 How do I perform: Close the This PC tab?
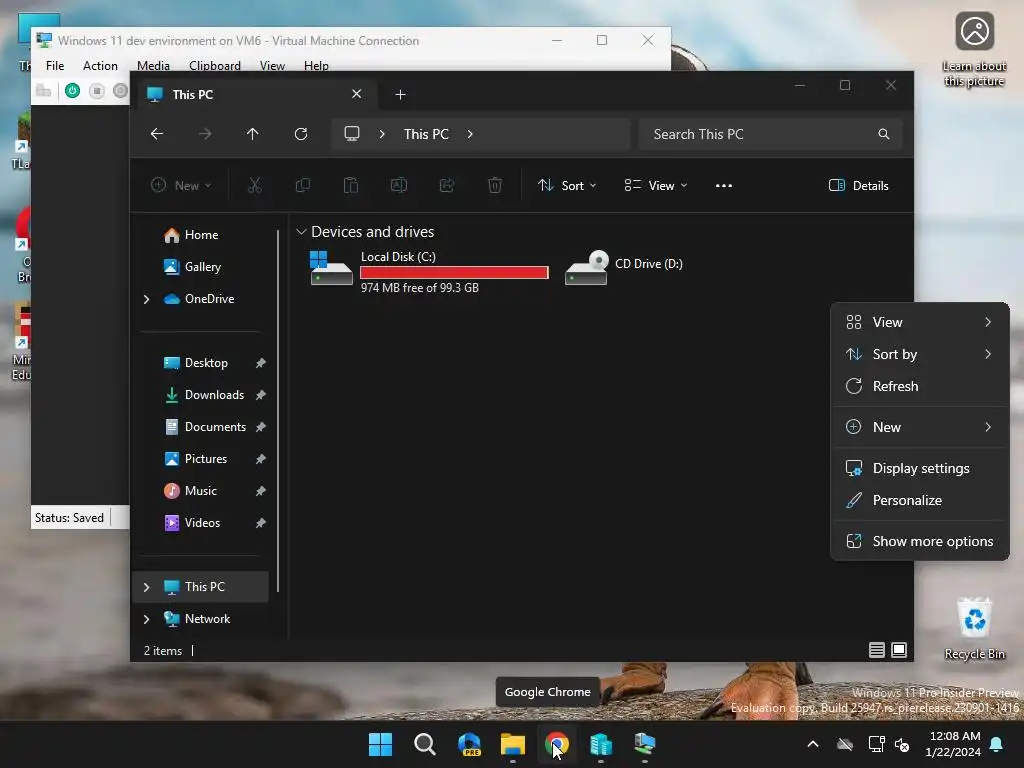pyautogui.click(x=357, y=94)
